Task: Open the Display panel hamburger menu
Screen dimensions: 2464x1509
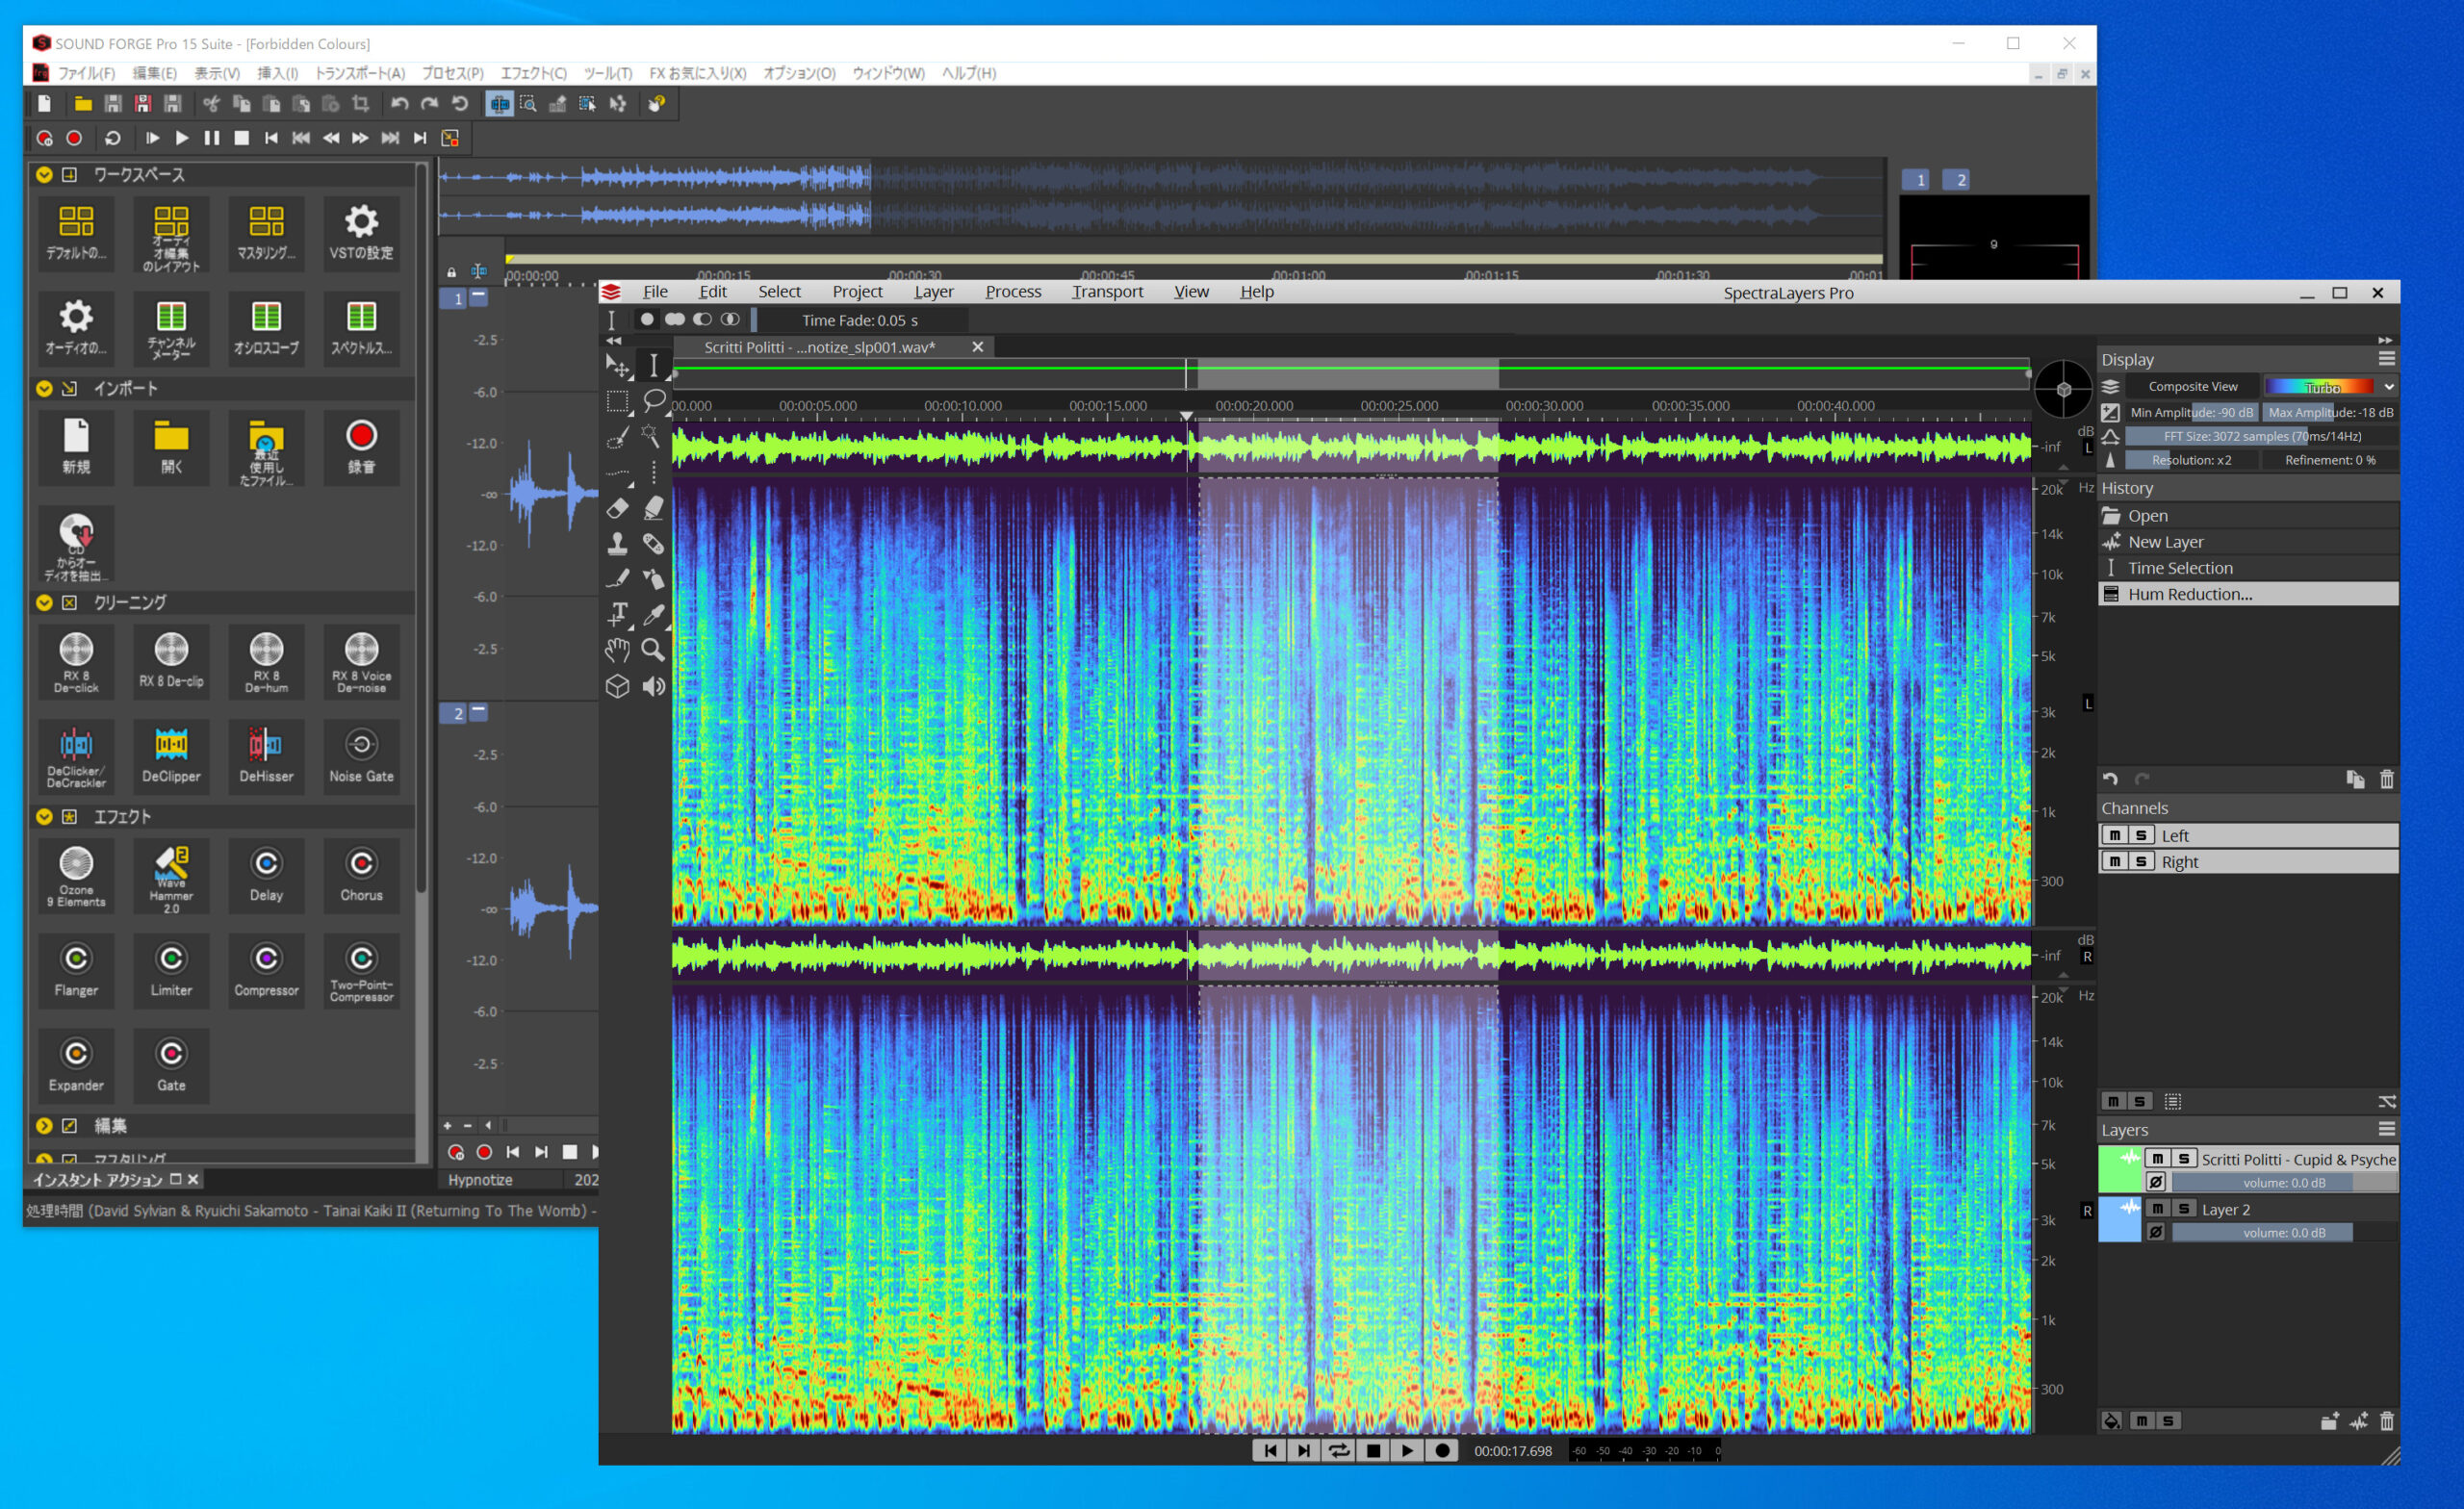Action: (2387, 358)
